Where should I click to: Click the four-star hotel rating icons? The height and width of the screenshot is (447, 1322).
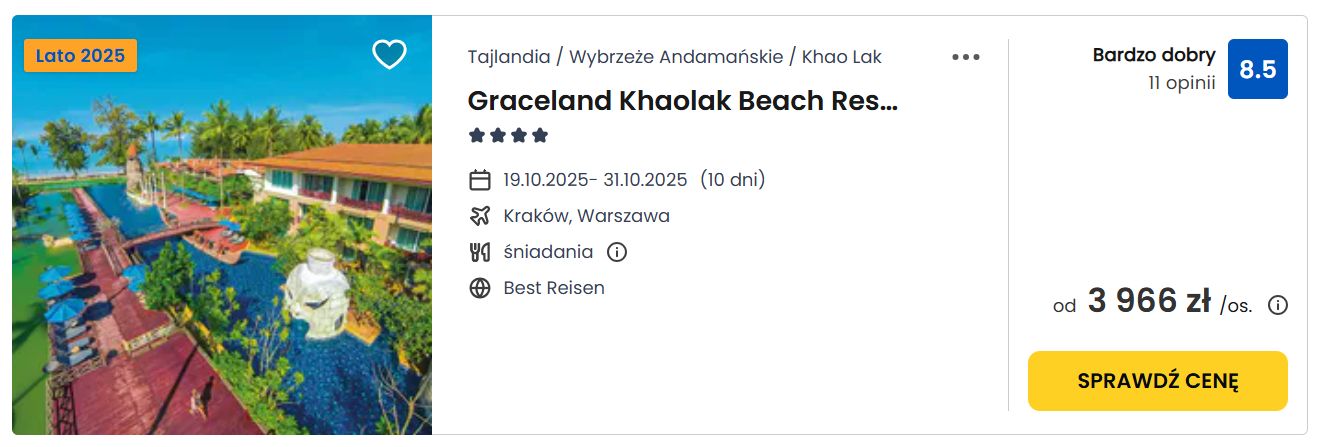point(509,135)
